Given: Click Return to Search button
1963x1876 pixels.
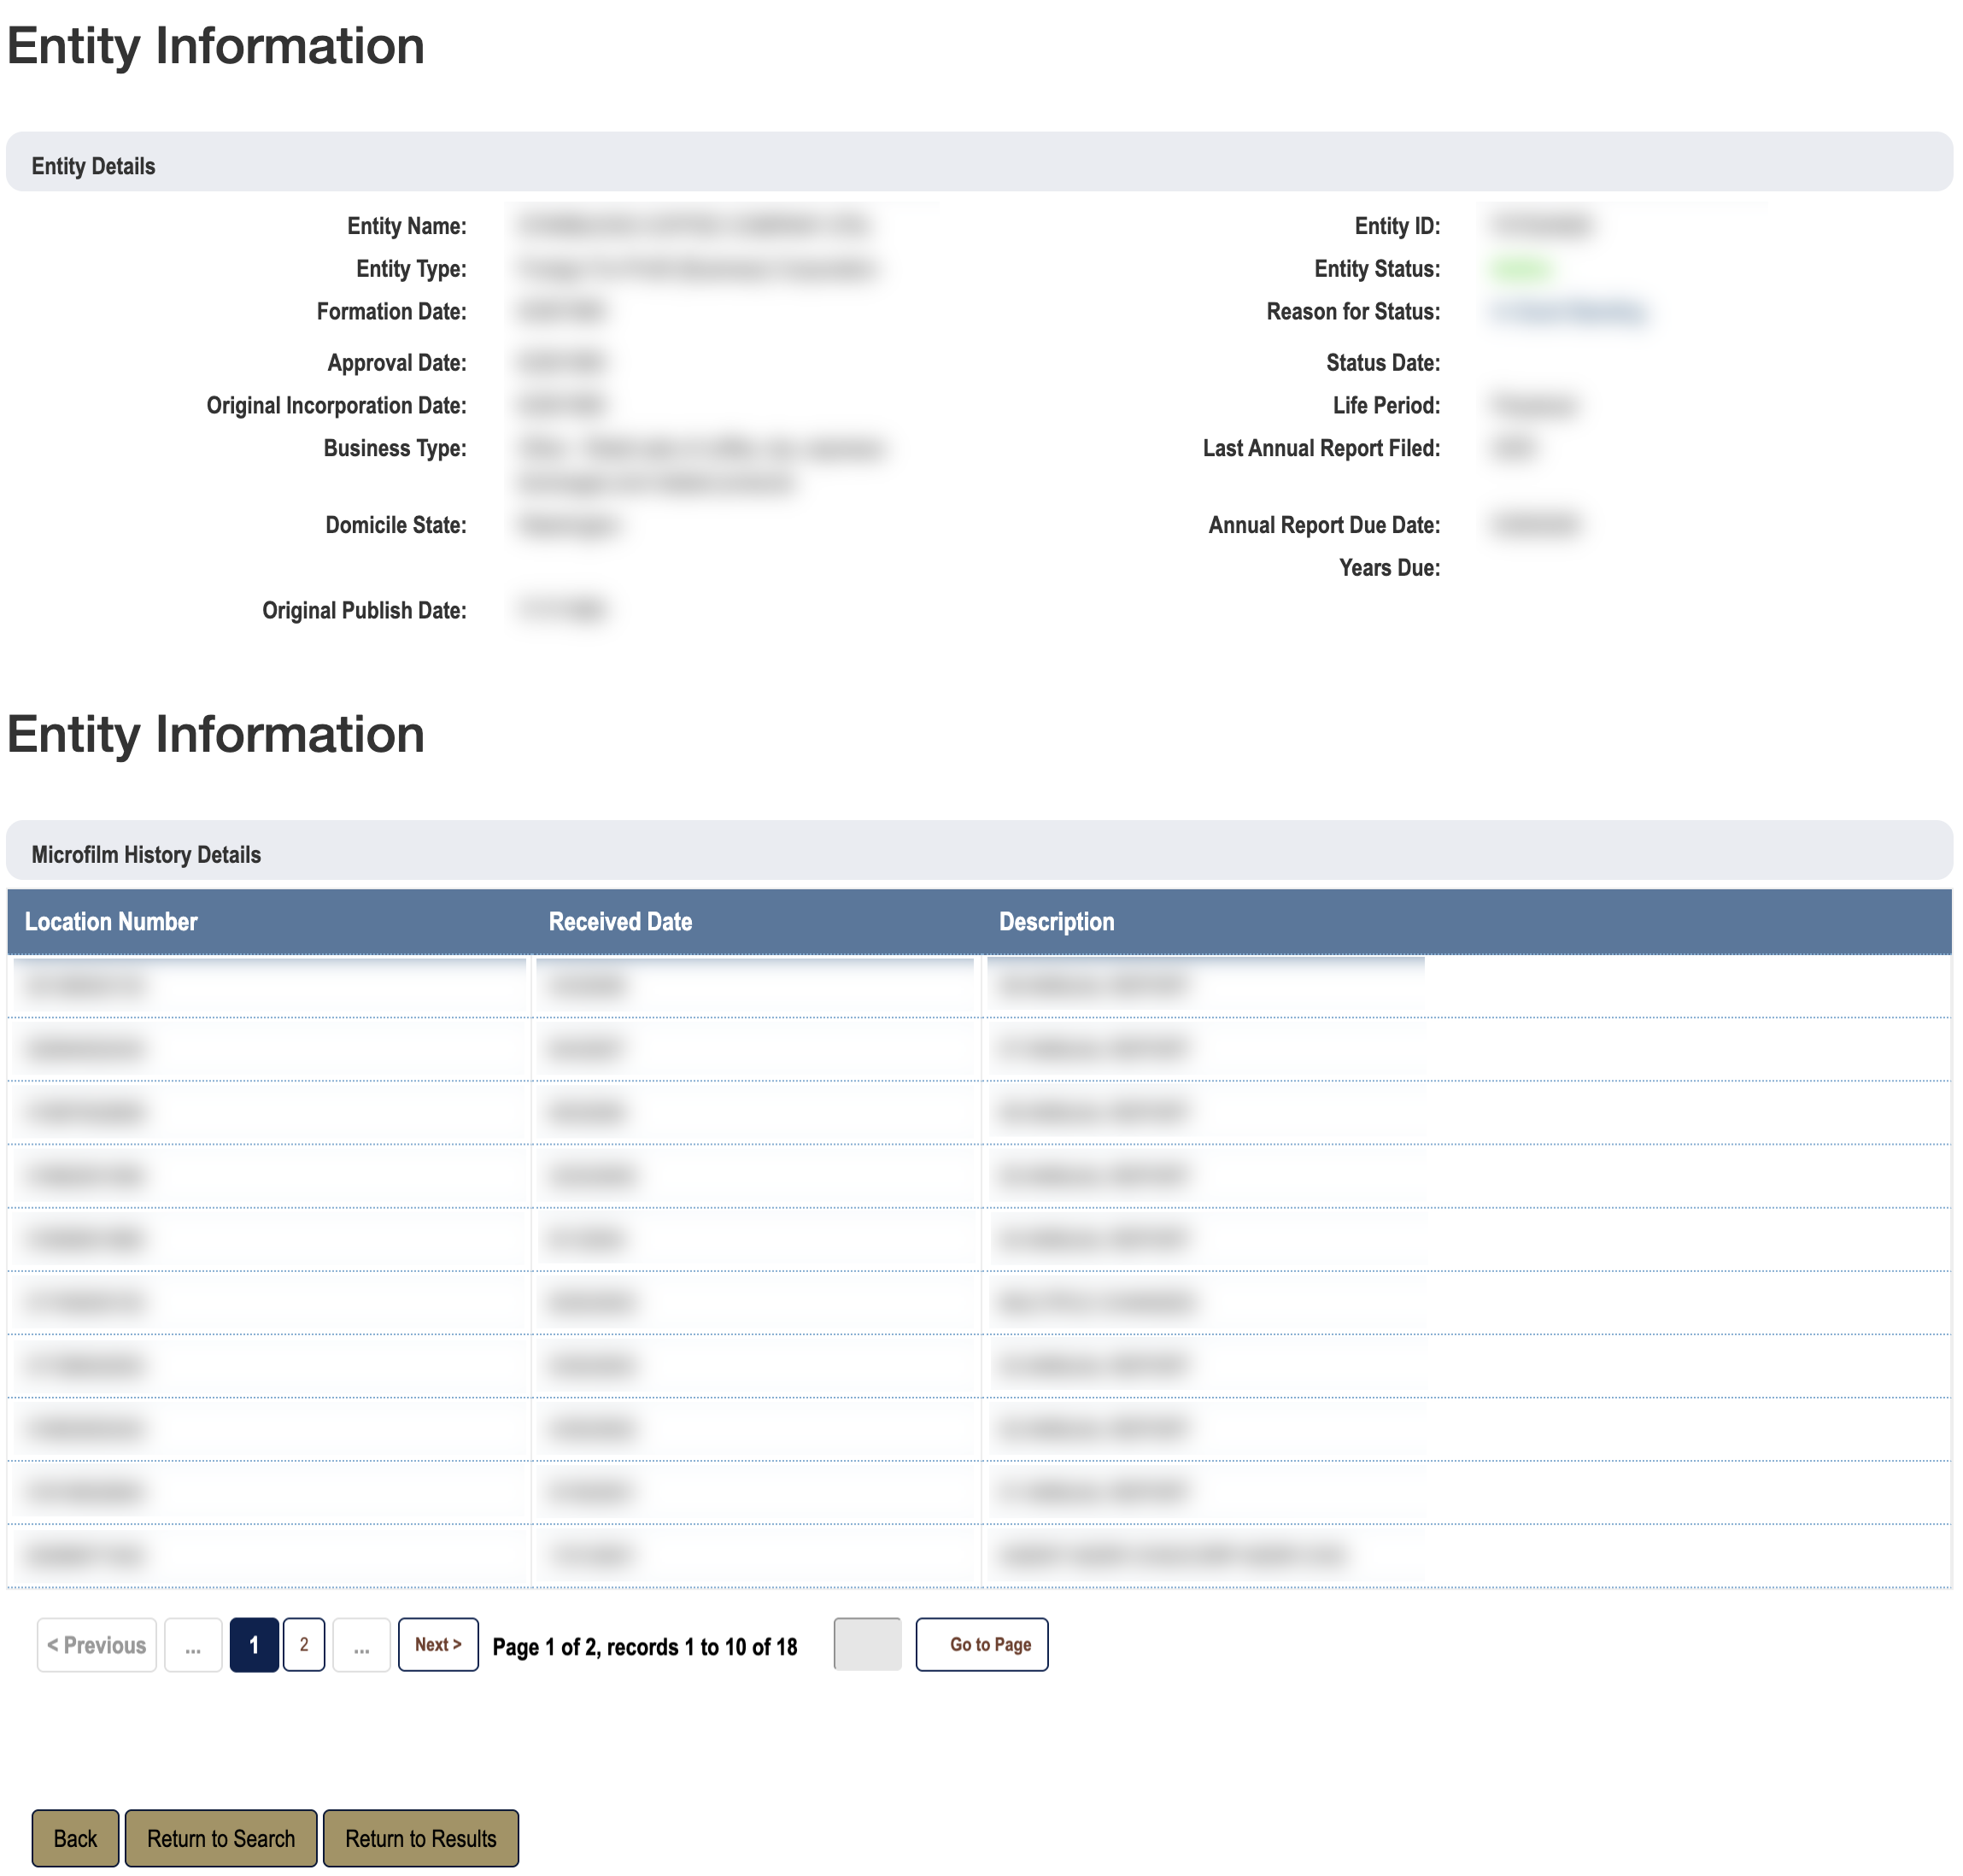Looking at the screenshot, I should pos(220,1838).
